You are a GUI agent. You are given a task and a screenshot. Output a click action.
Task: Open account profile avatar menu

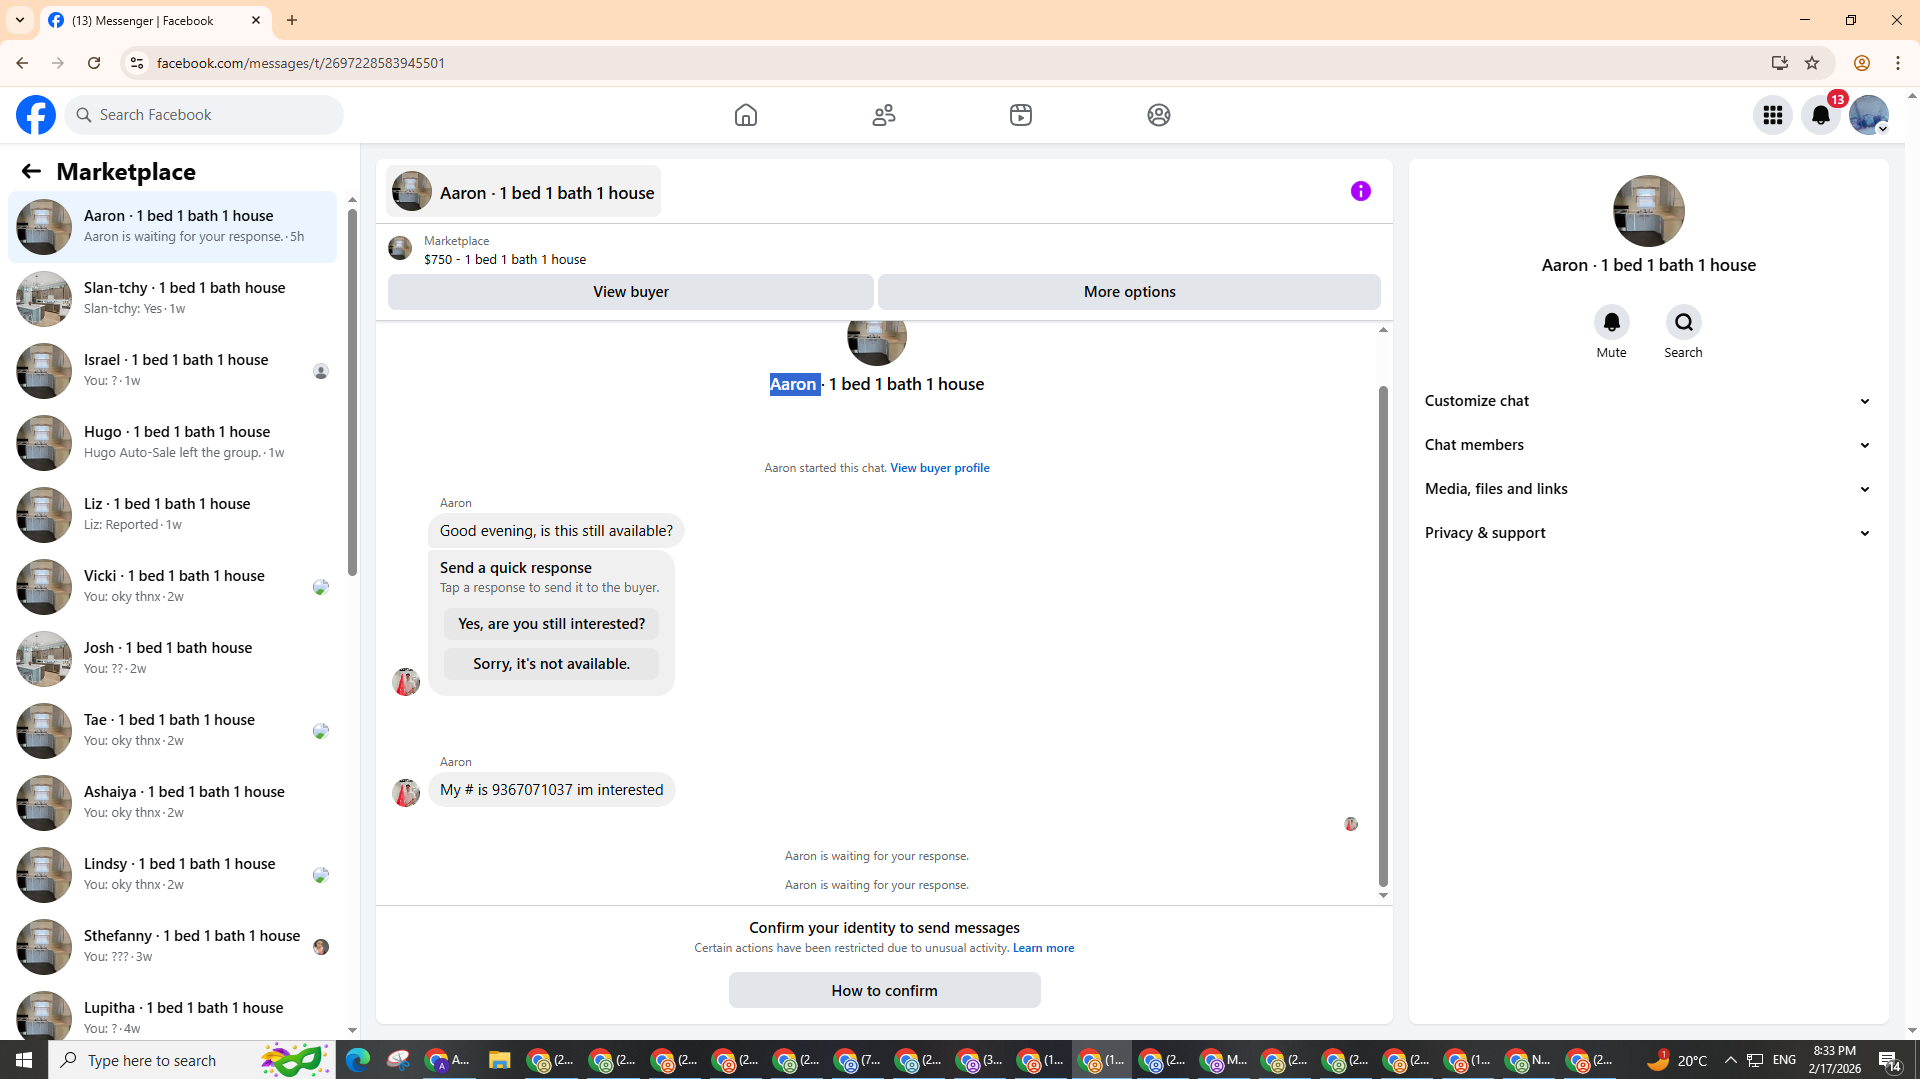1869,115
